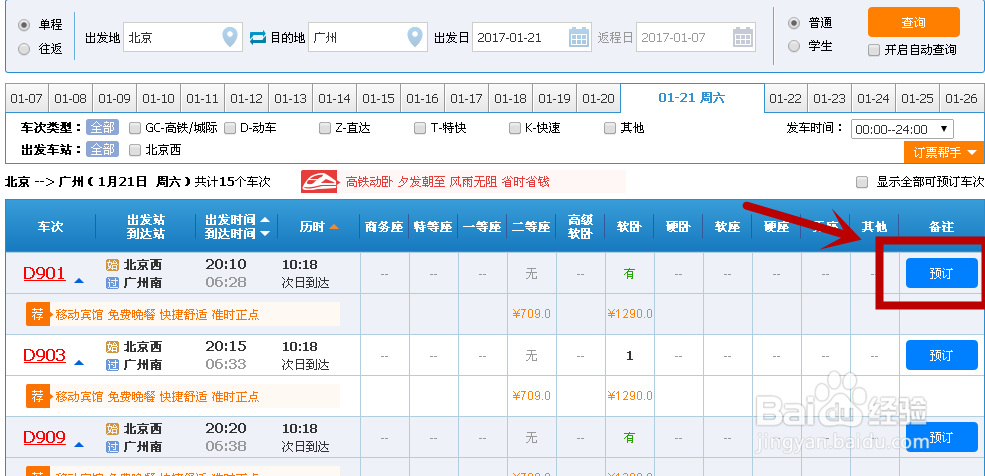Viewport: 985px width, 476px height.
Task: Select the 01-15 date tab
Action: [x=378, y=98]
